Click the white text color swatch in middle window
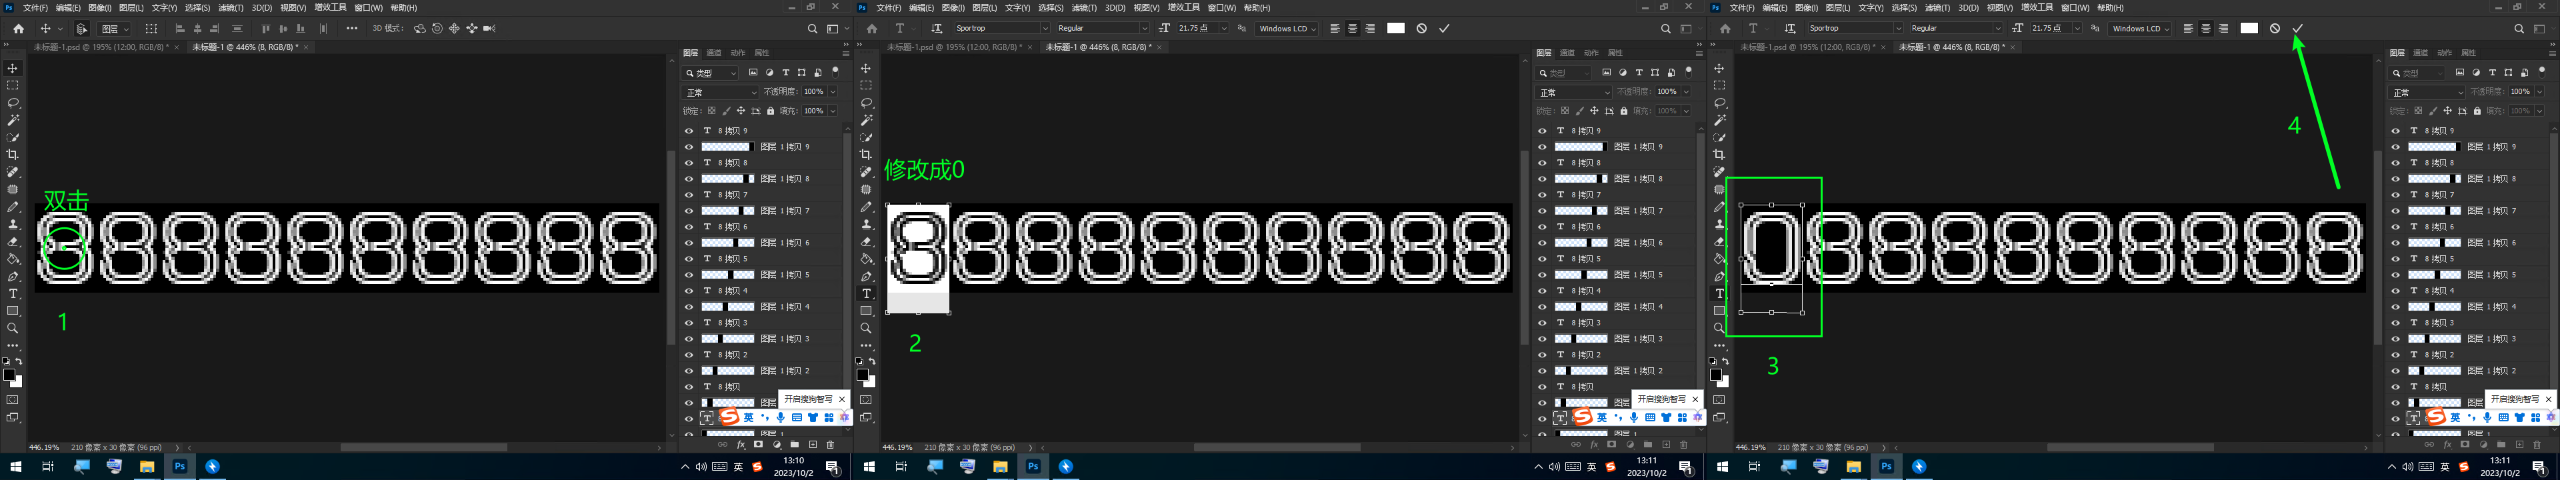Screen dimensions: 2560x480 pyautogui.click(x=1395, y=29)
